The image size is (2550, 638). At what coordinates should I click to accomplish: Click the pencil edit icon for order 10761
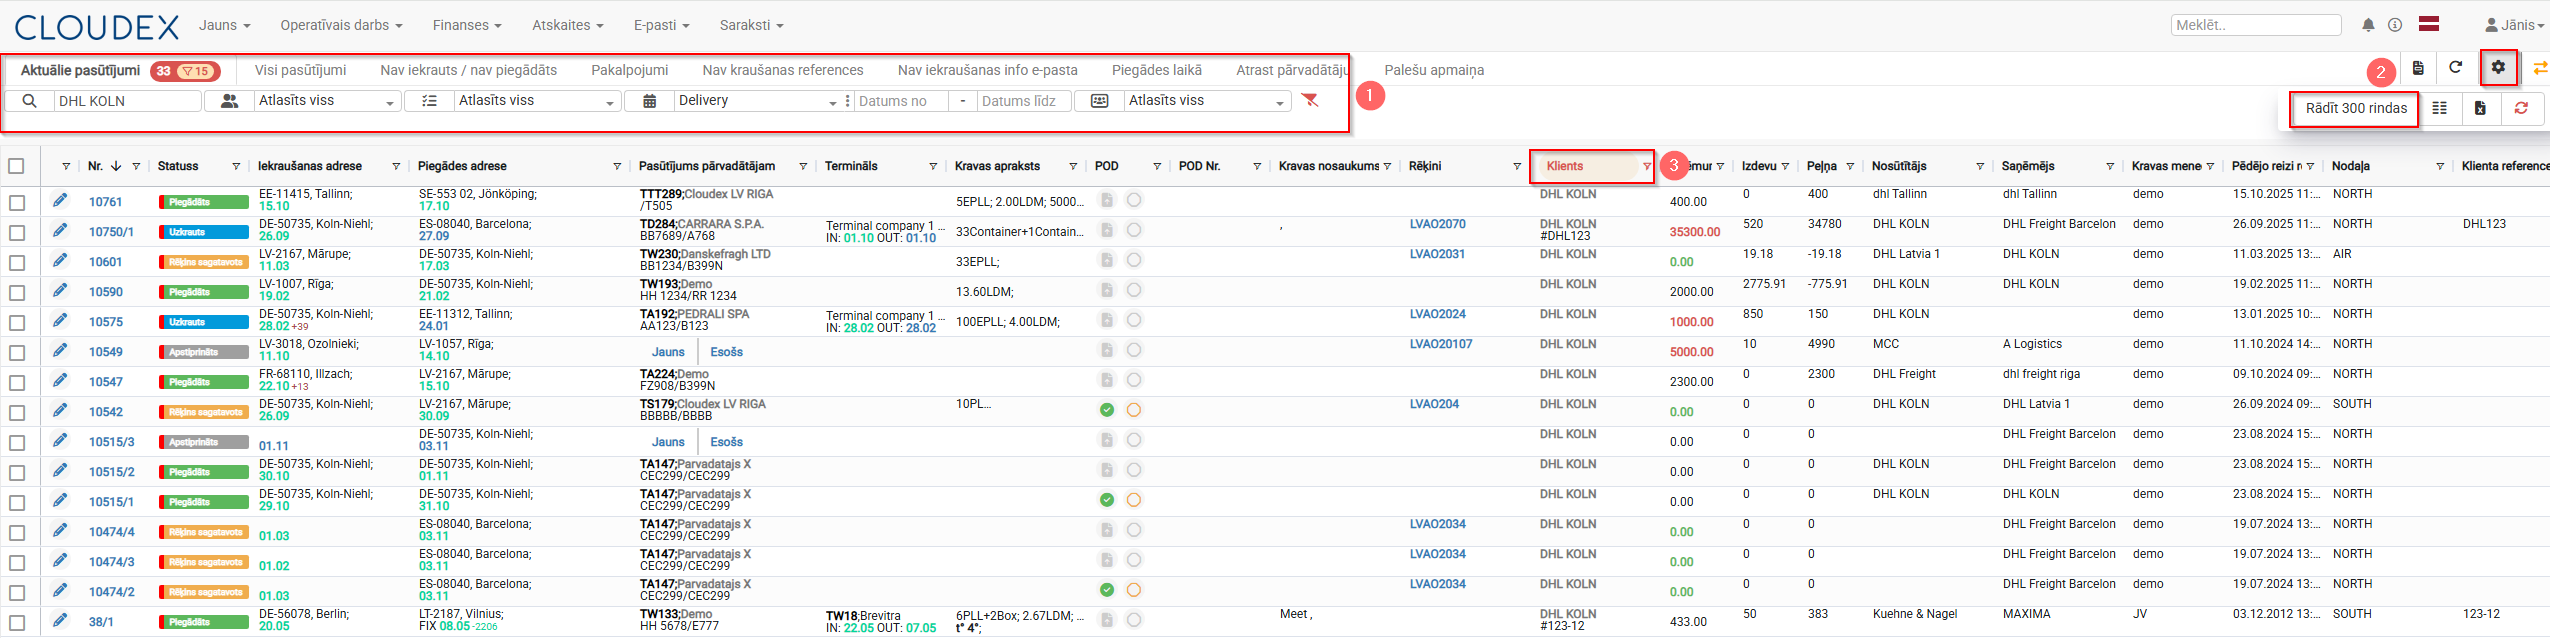[60, 201]
